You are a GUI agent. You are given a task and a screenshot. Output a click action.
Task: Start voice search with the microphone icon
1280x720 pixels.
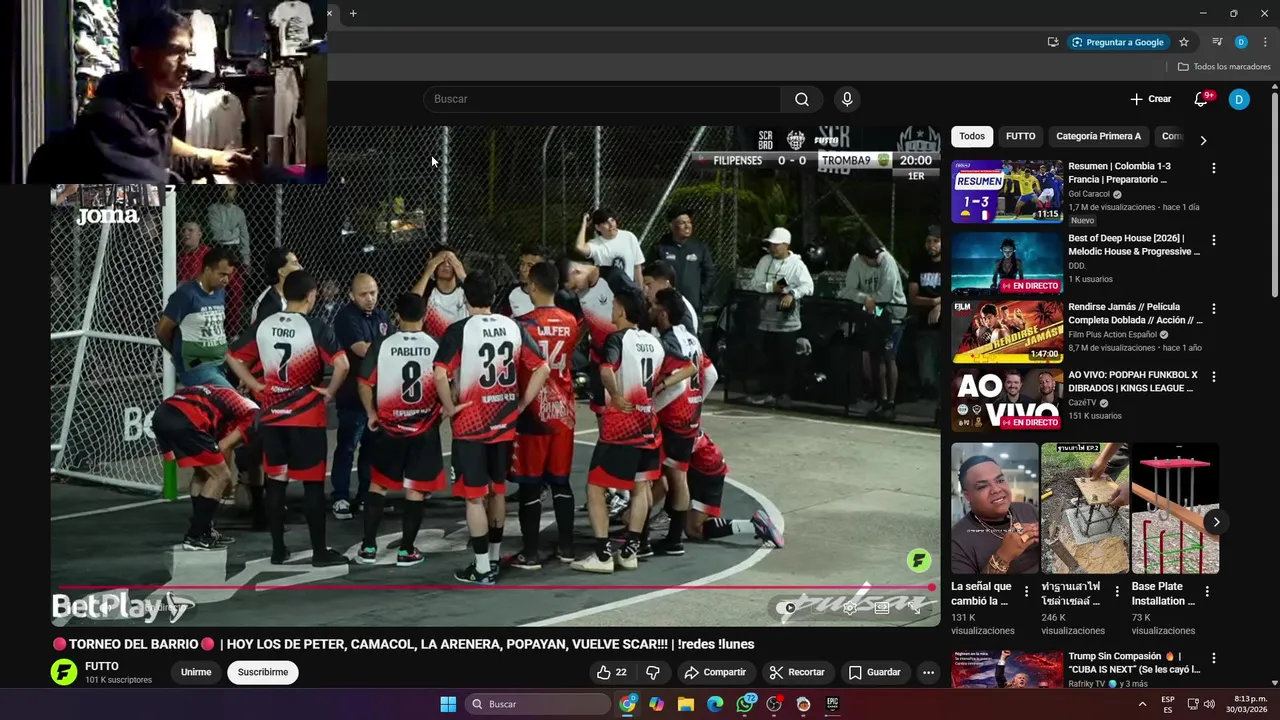(847, 99)
